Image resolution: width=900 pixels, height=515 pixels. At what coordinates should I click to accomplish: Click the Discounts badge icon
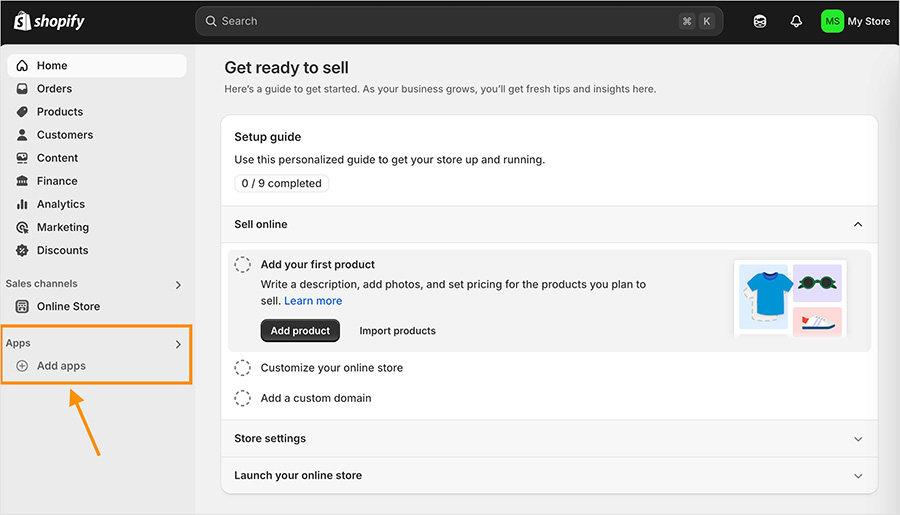point(22,250)
